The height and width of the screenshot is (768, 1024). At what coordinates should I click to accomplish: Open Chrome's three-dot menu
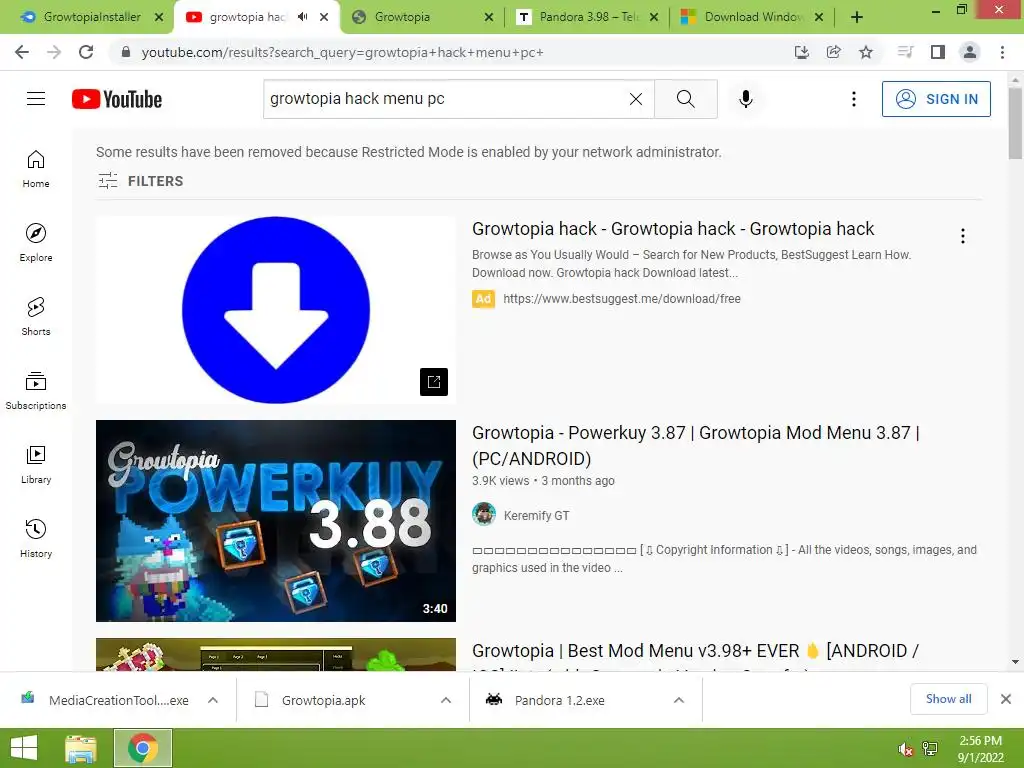tap(1002, 52)
